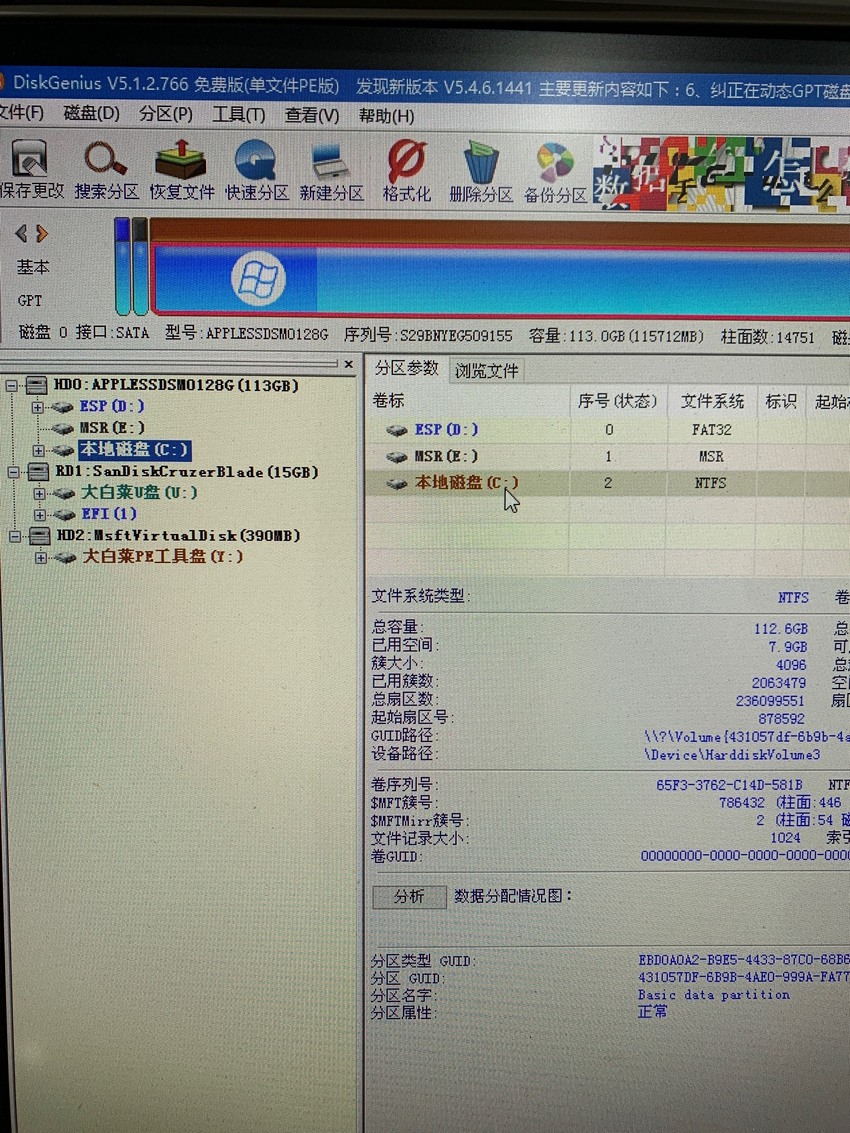850x1133 pixels.
Task: Click the colorful data recovery banner
Action: tap(721, 173)
